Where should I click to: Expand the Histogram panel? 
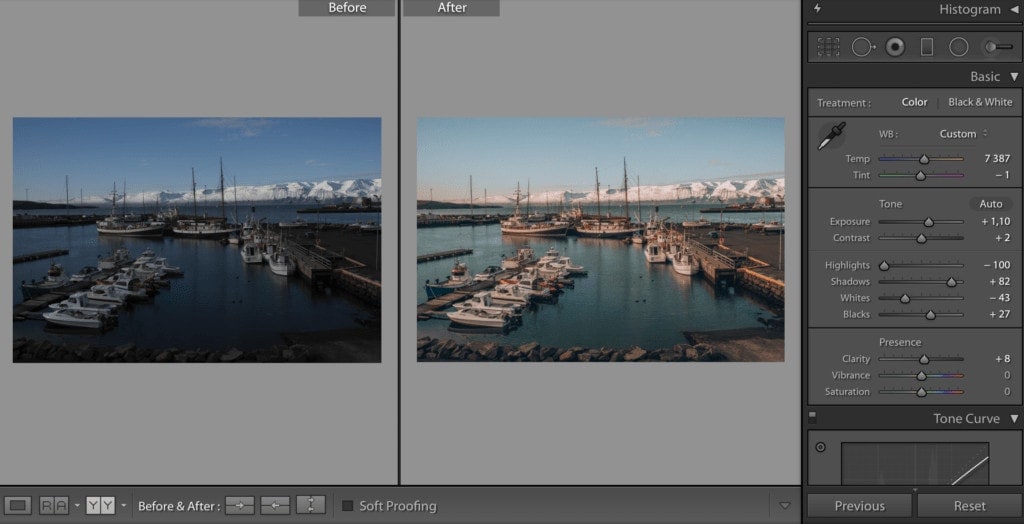point(1014,10)
